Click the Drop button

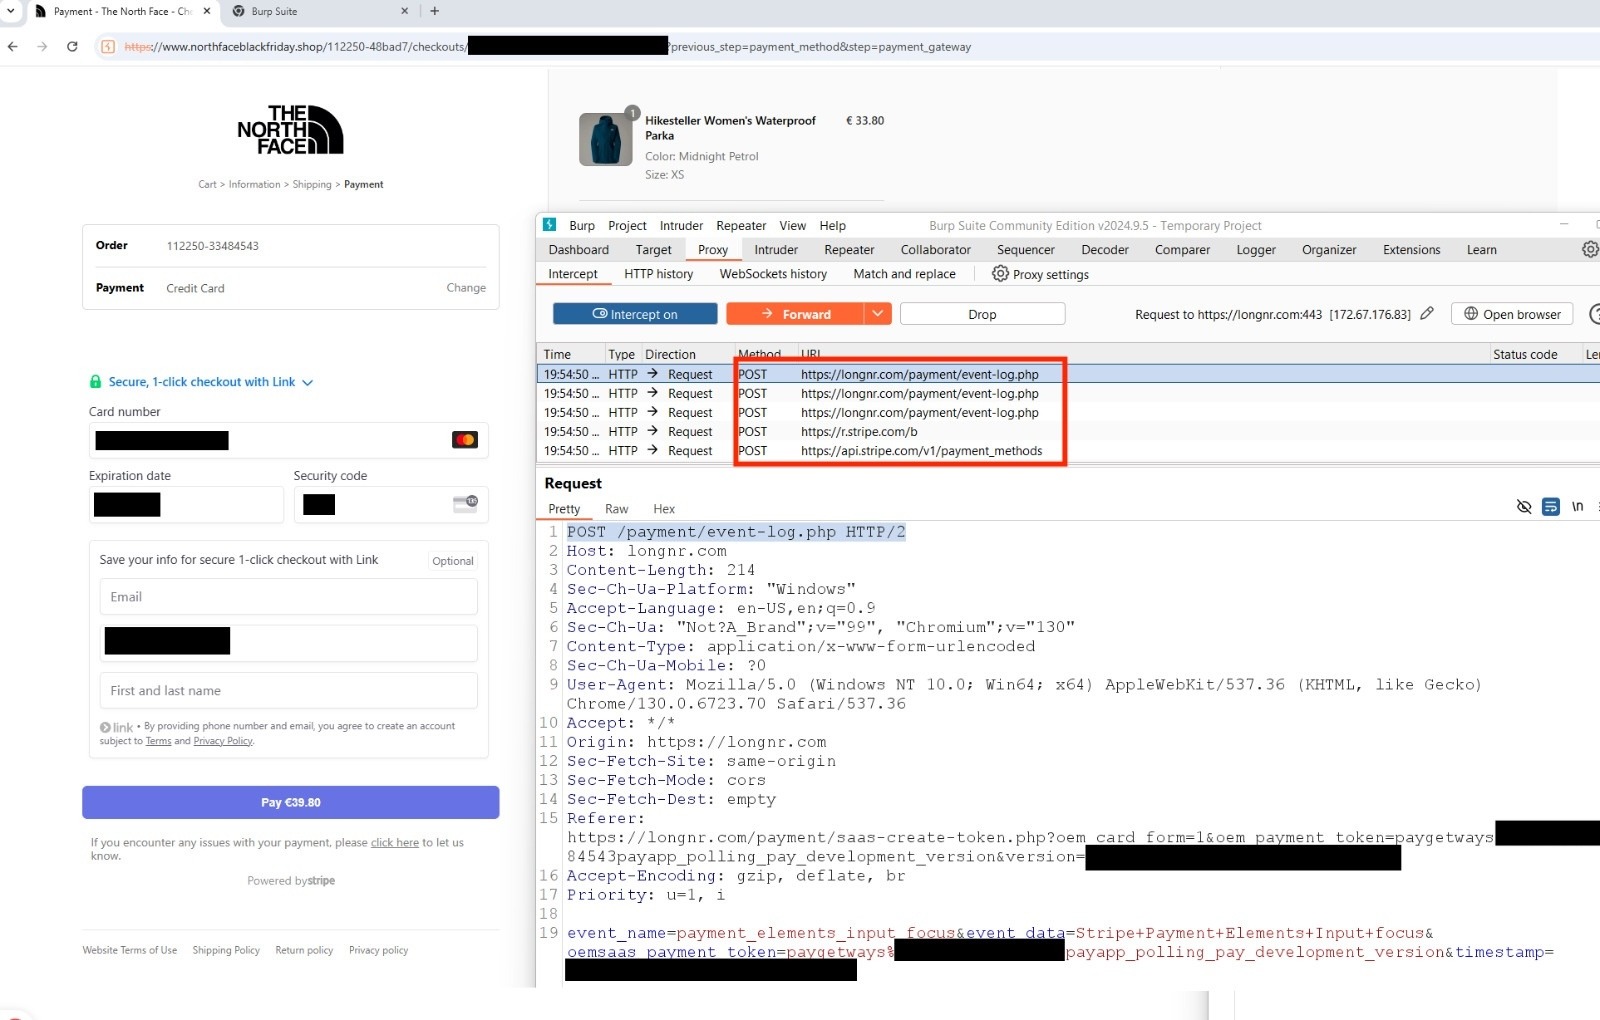[x=982, y=314]
